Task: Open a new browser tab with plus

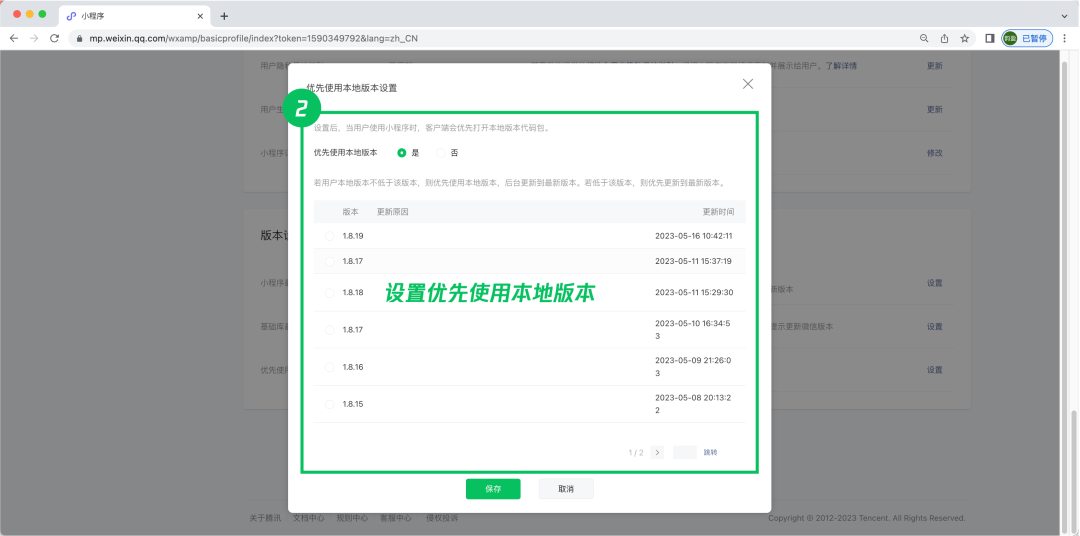Action: 224,16
